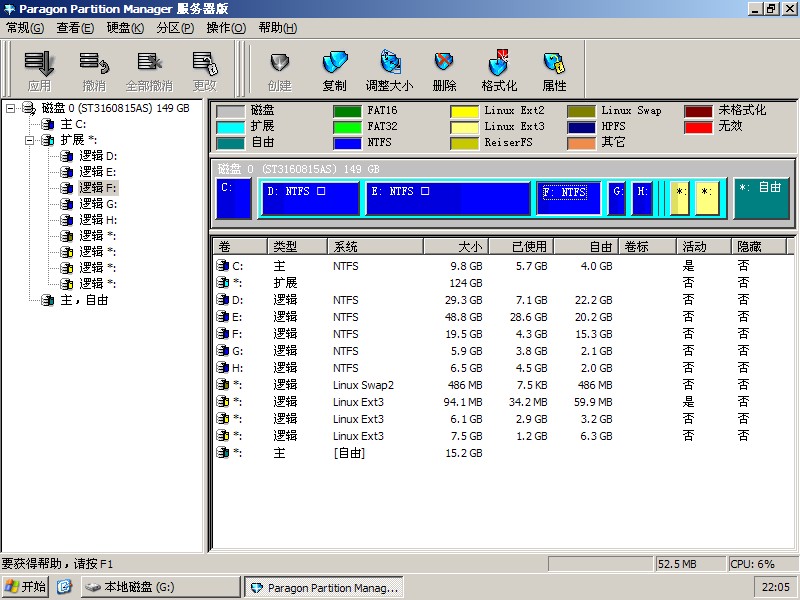Image resolution: width=800 pixels, height=600 pixels.
Task: Launch the 格式化 (Format) partition tool
Action: 499,62
